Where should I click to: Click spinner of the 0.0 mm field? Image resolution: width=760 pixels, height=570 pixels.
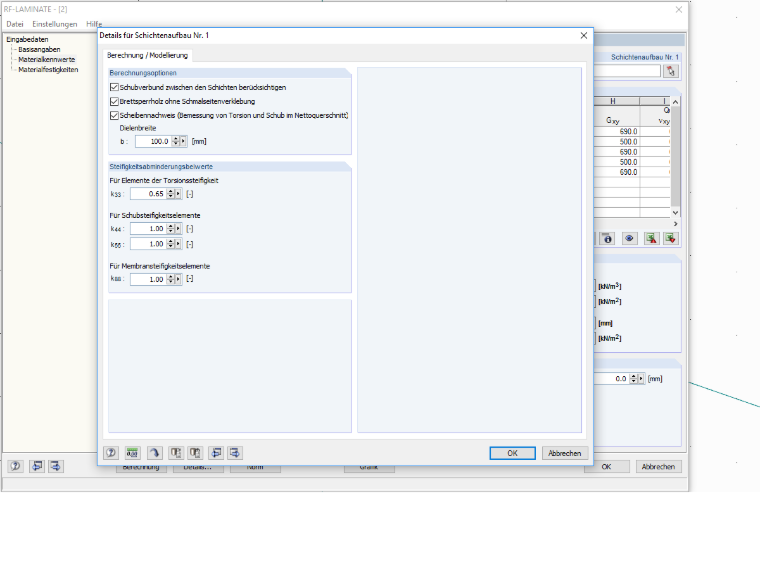(x=633, y=379)
